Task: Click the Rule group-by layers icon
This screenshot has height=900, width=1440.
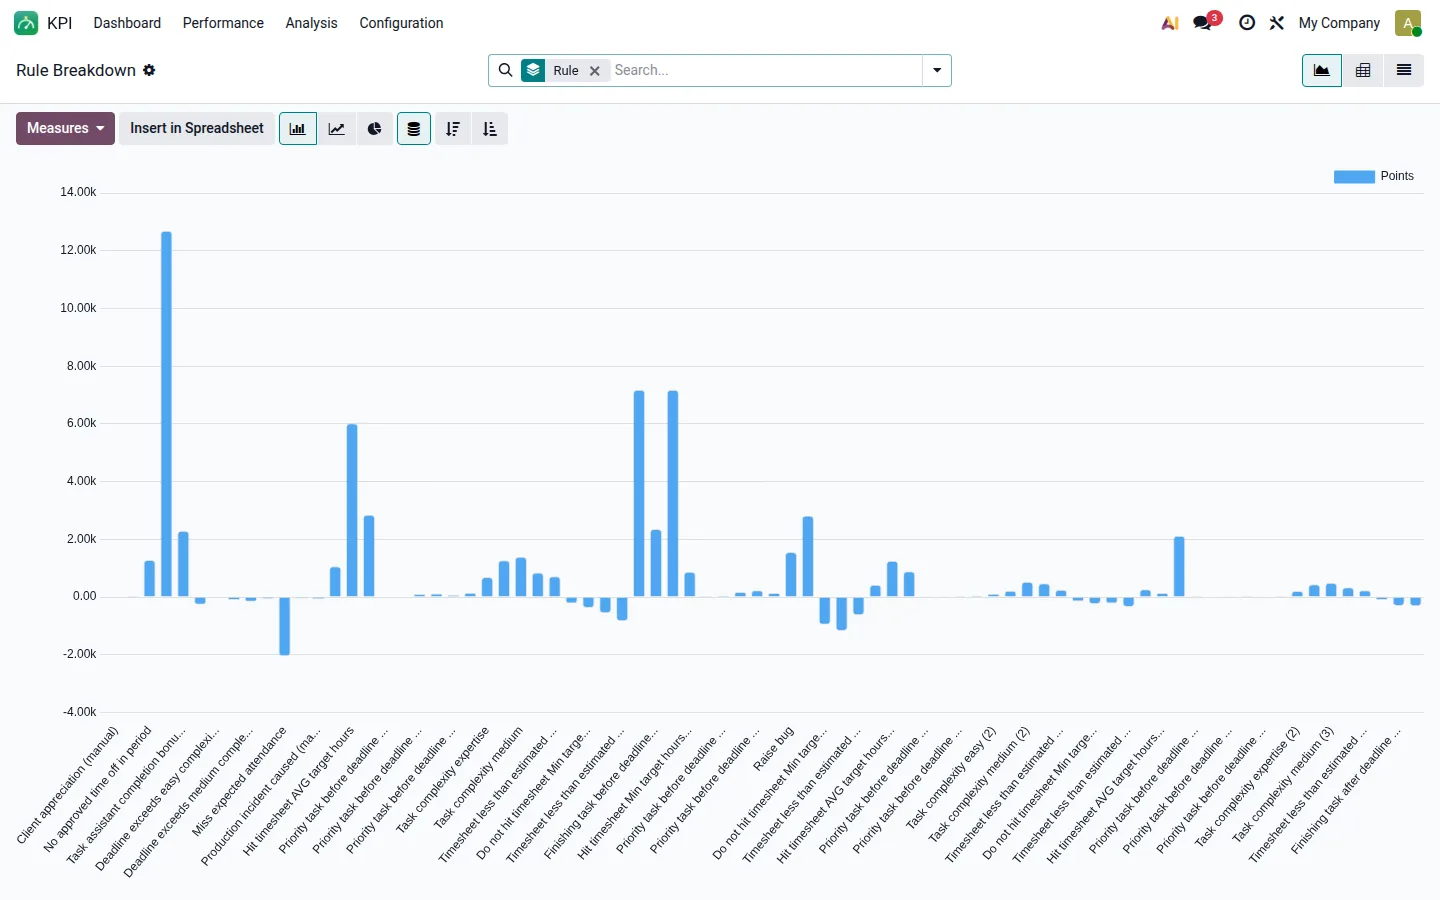Action: point(534,70)
